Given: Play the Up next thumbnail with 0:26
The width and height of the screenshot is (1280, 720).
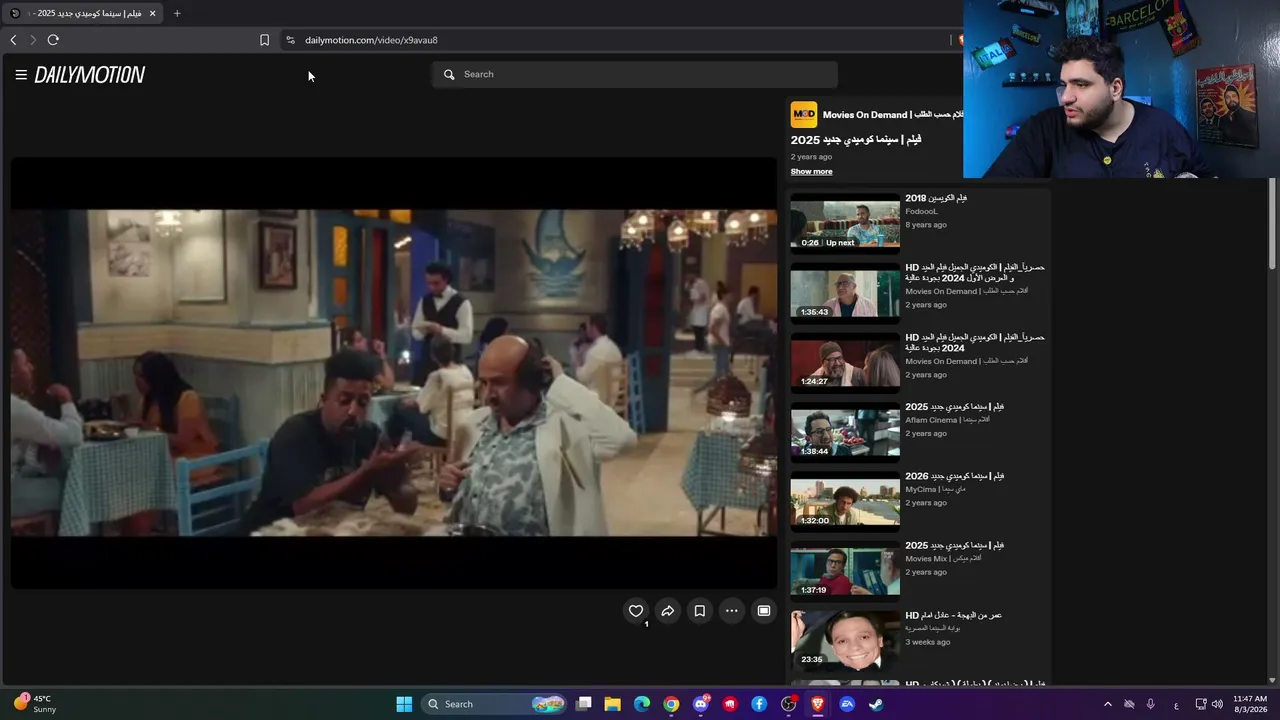Looking at the screenshot, I should point(845,222).
